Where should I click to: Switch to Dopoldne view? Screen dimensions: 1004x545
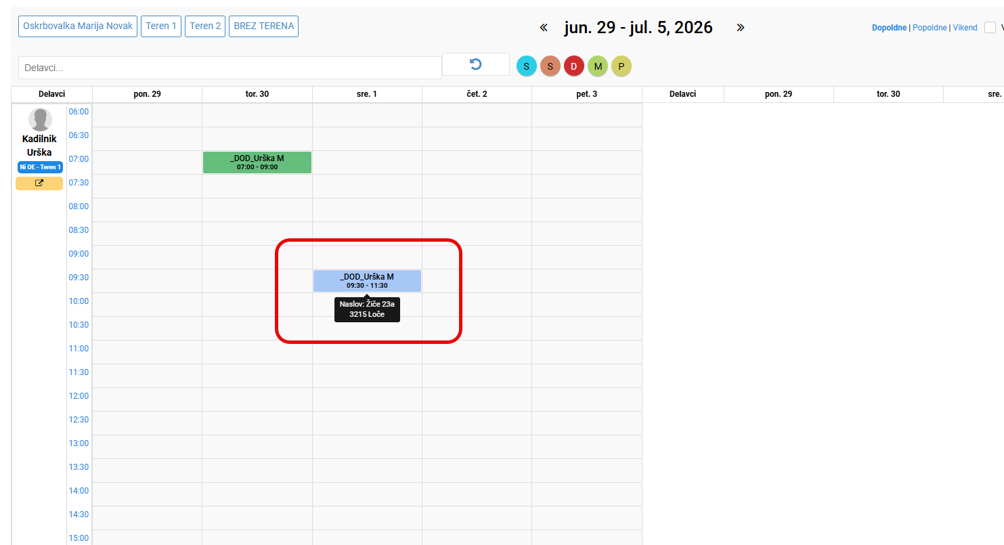click(889, 28)
